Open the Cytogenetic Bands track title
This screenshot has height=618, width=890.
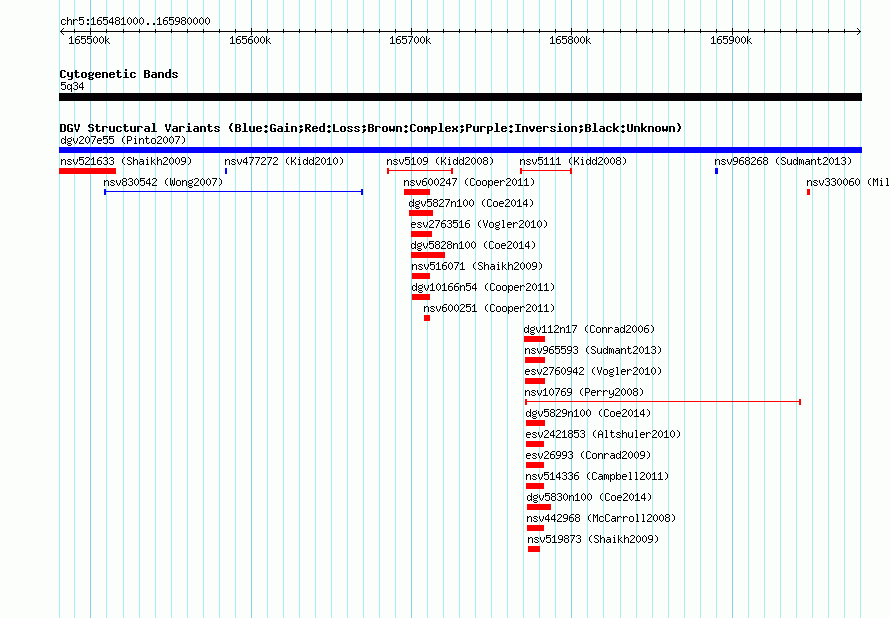point(119,74)
